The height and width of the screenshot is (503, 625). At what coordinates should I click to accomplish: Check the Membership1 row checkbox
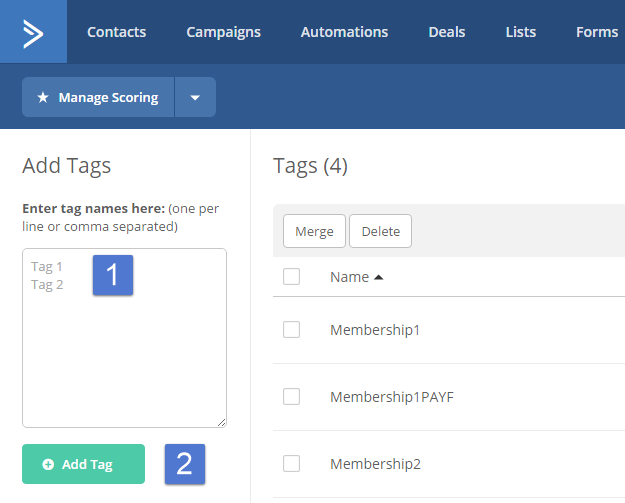coord(291,330)
